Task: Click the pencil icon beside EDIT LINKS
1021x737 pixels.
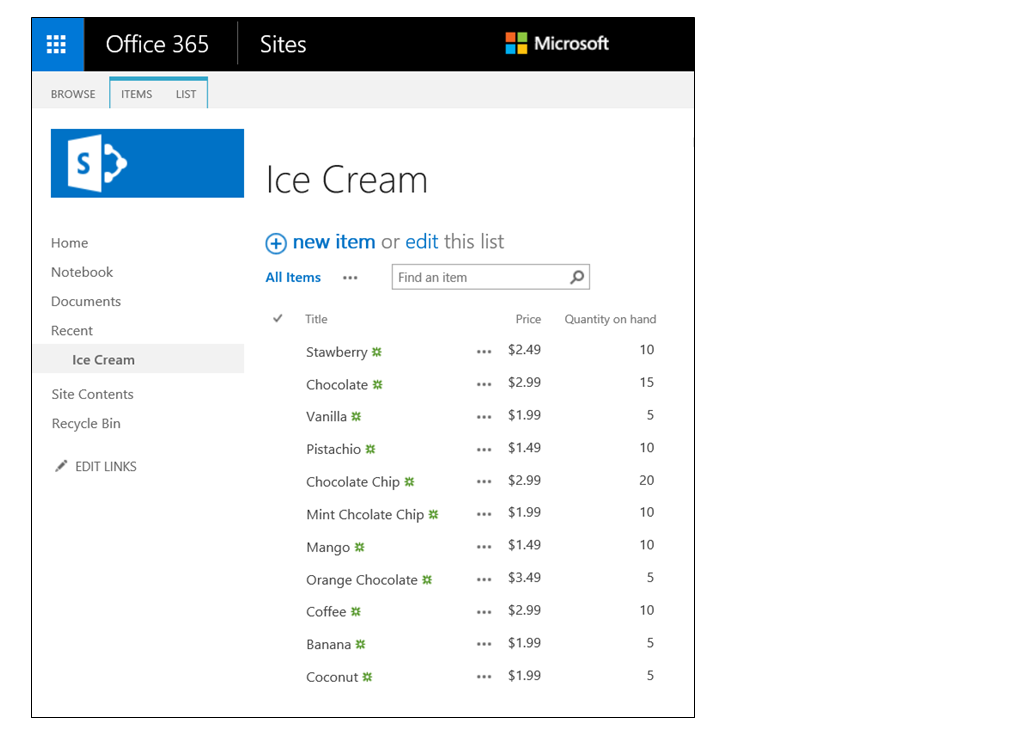Action: click(x=61, y=466)
